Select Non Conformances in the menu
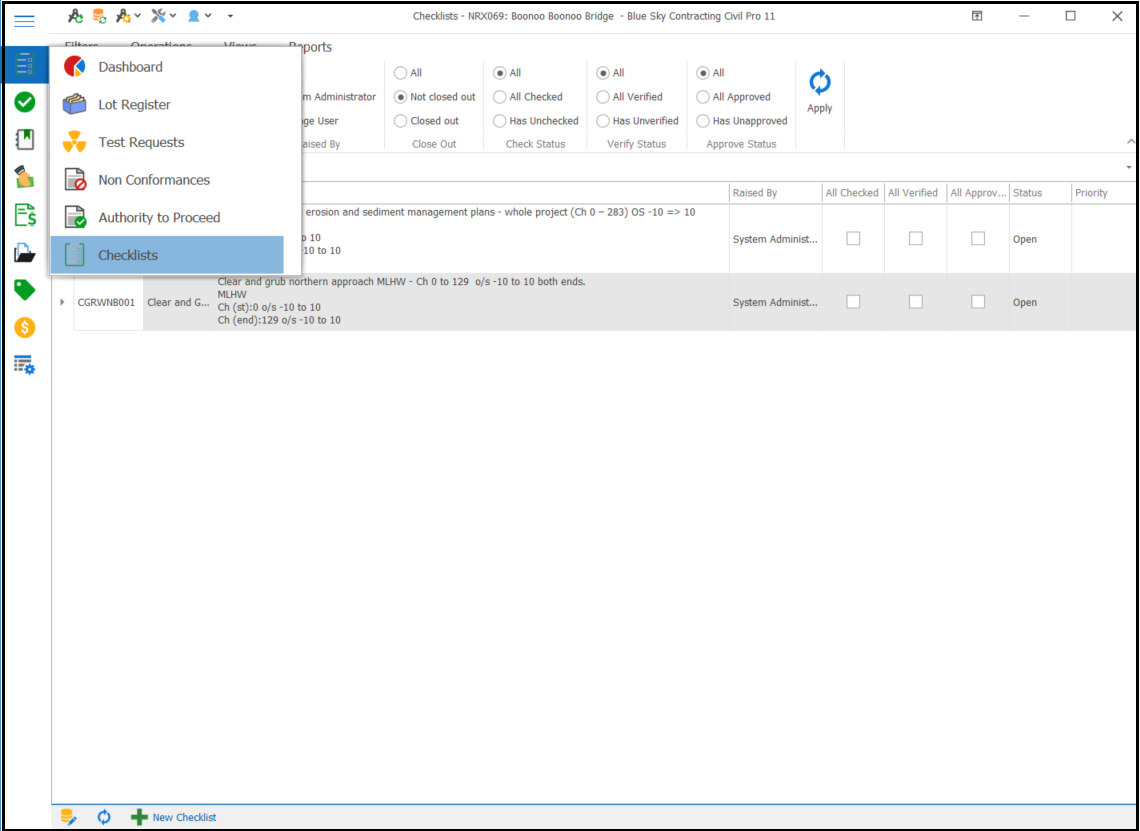Viewport: 1140px width, 831px height. tap(153, 180)
